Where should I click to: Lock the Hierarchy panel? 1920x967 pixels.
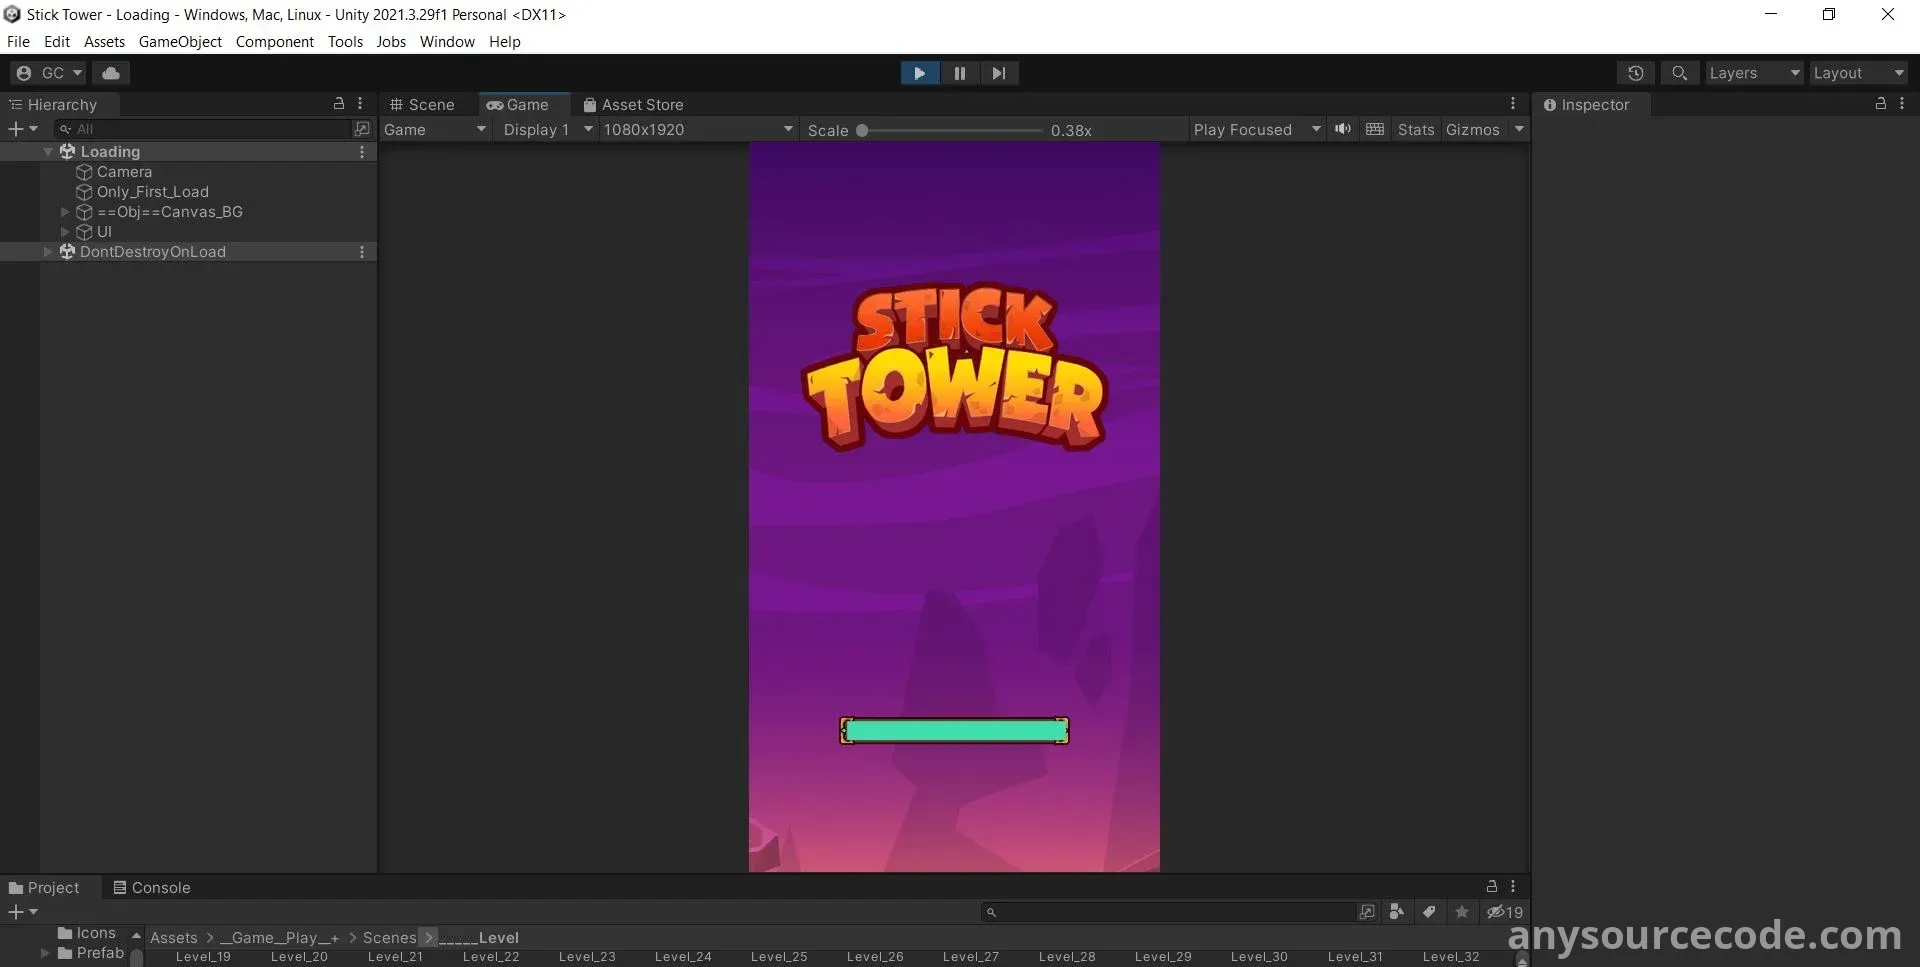(339, 104)
